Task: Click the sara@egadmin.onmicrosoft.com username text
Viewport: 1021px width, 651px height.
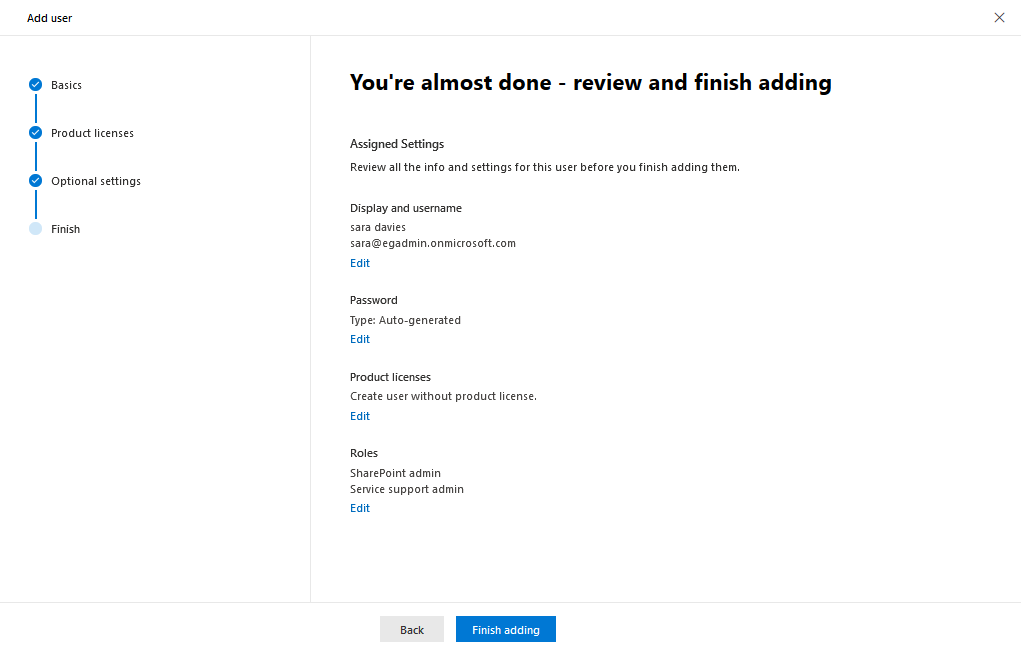Action: click(x=433, y=243)
